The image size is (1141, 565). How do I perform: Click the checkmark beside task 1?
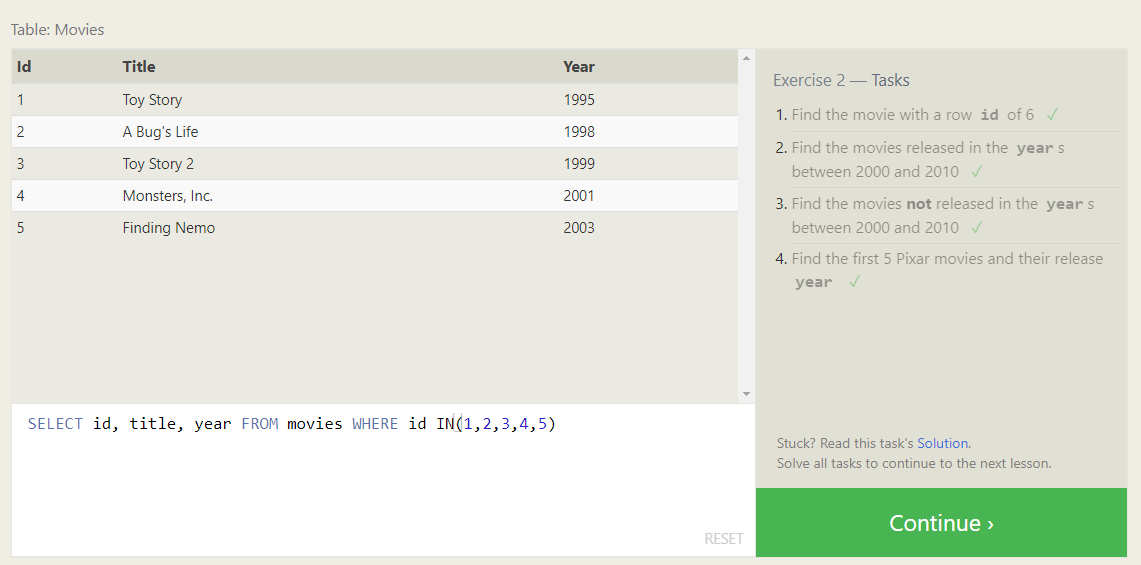click(1051, 115)
